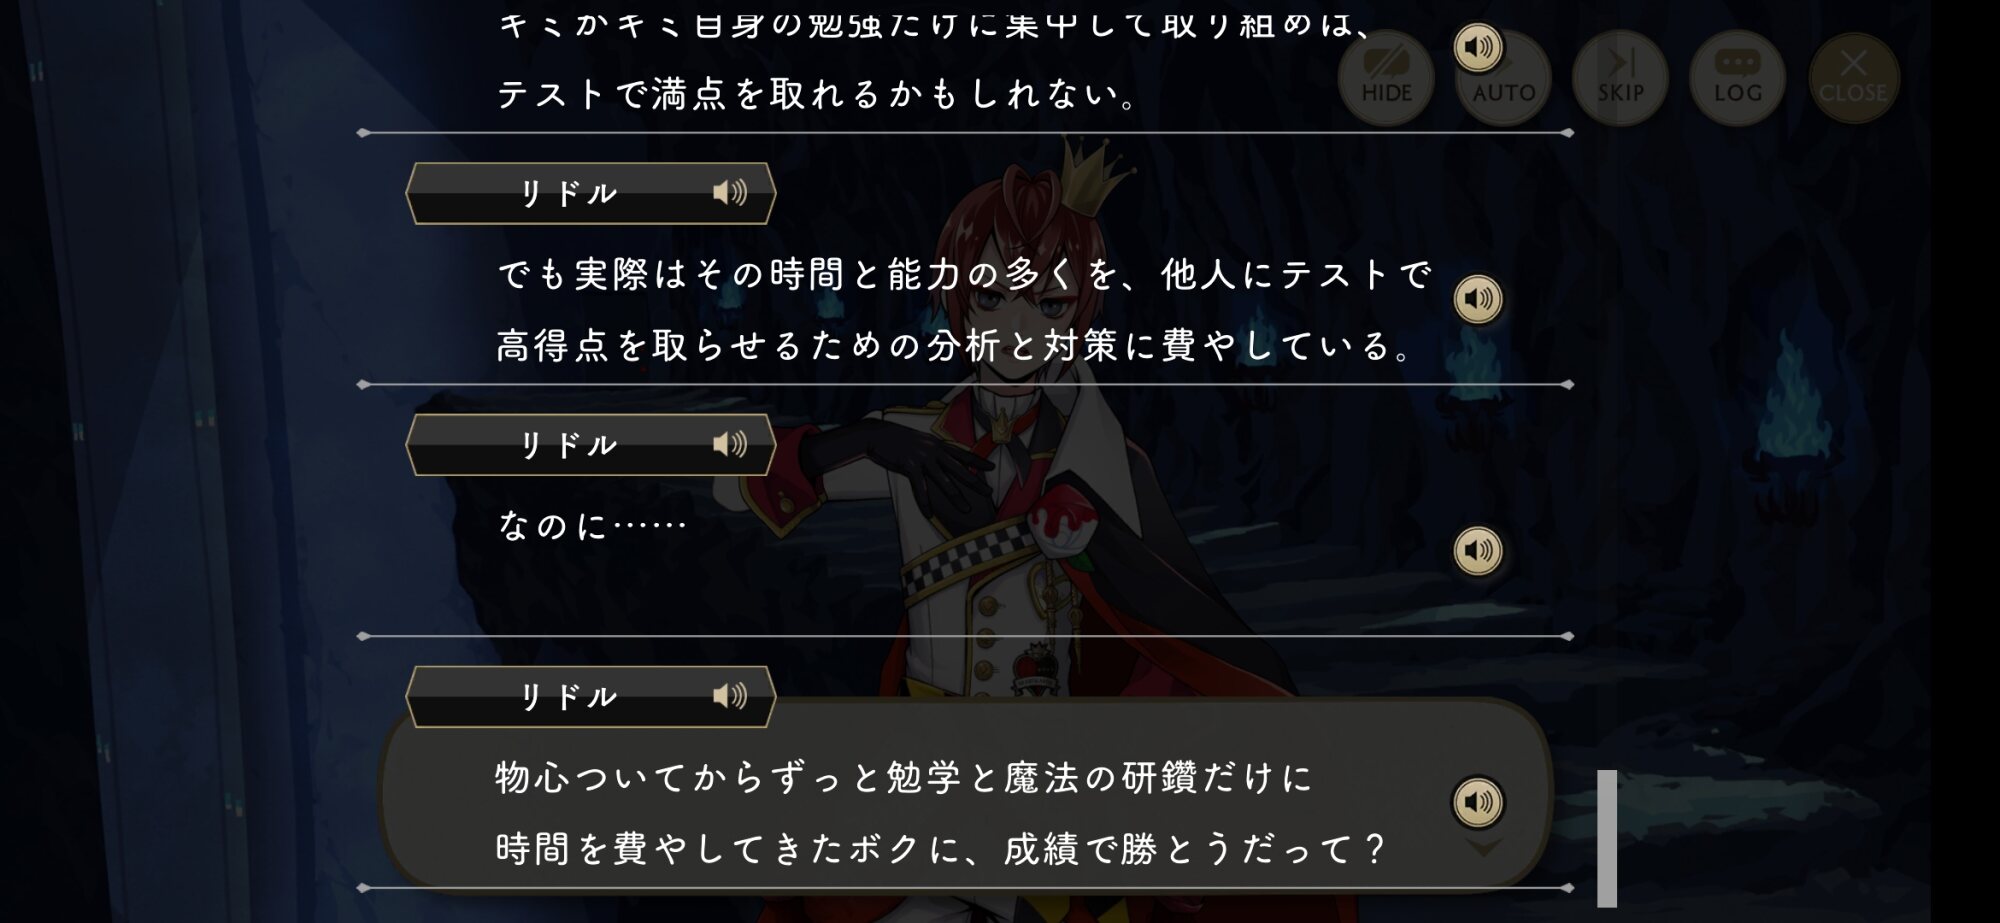Click the down chevron below the voice icon
The image size is (2000, 923).
click(1483, 848)
